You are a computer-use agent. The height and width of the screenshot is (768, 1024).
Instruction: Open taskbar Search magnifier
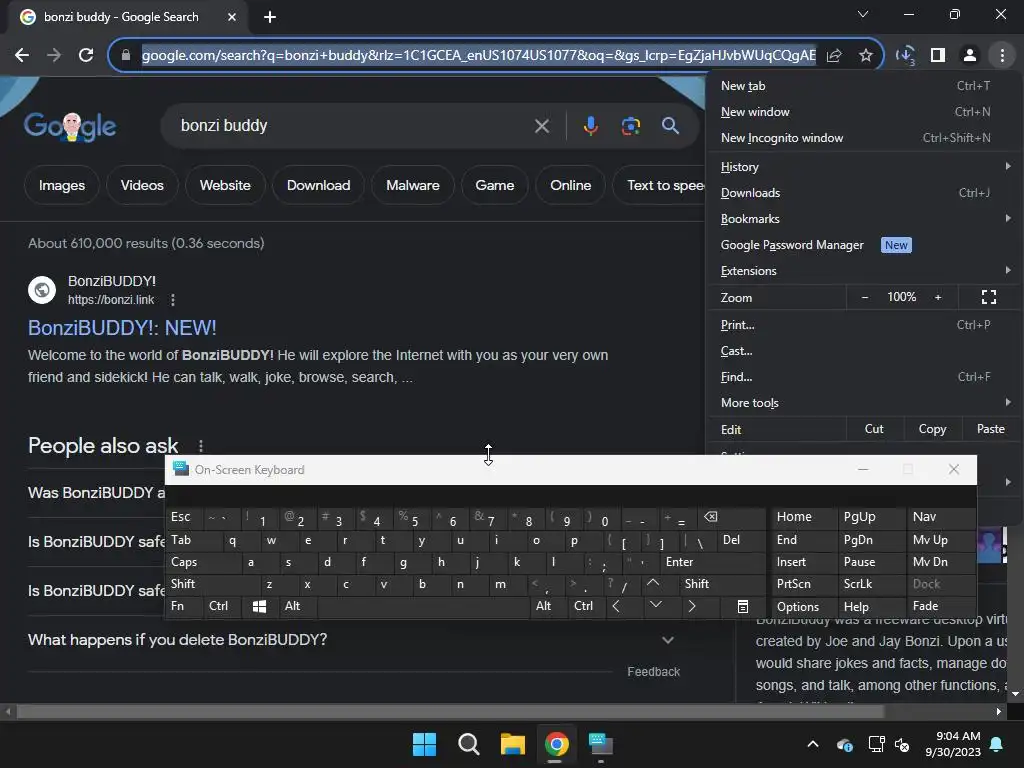468,744
